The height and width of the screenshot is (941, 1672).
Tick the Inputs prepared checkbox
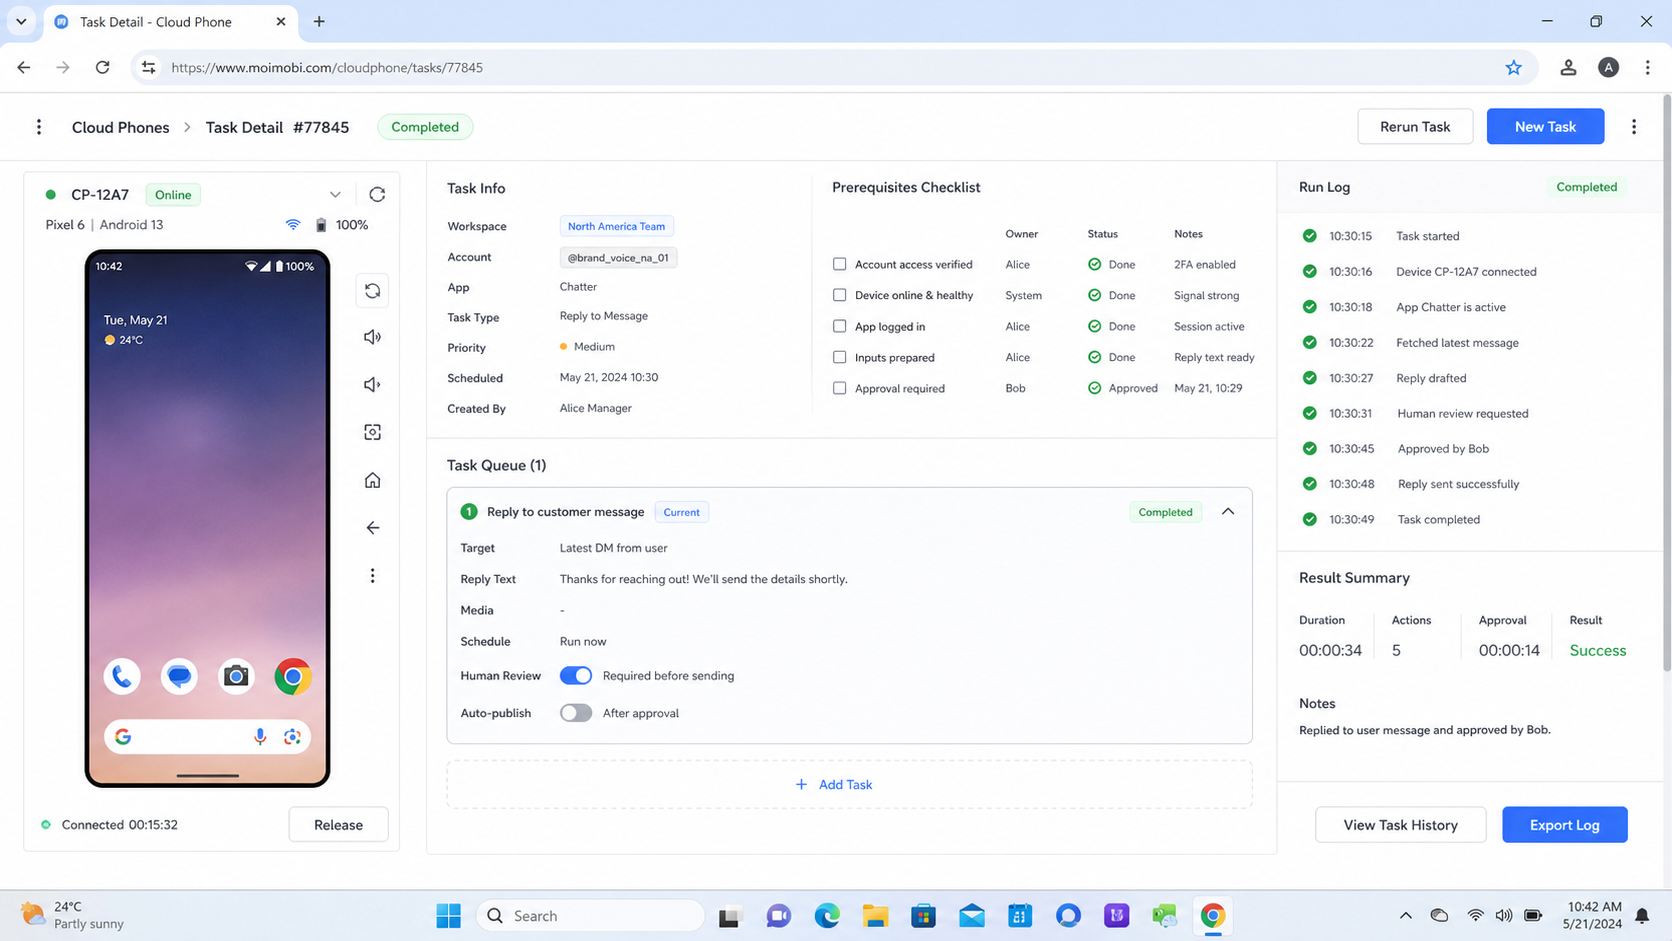[839, 357]
